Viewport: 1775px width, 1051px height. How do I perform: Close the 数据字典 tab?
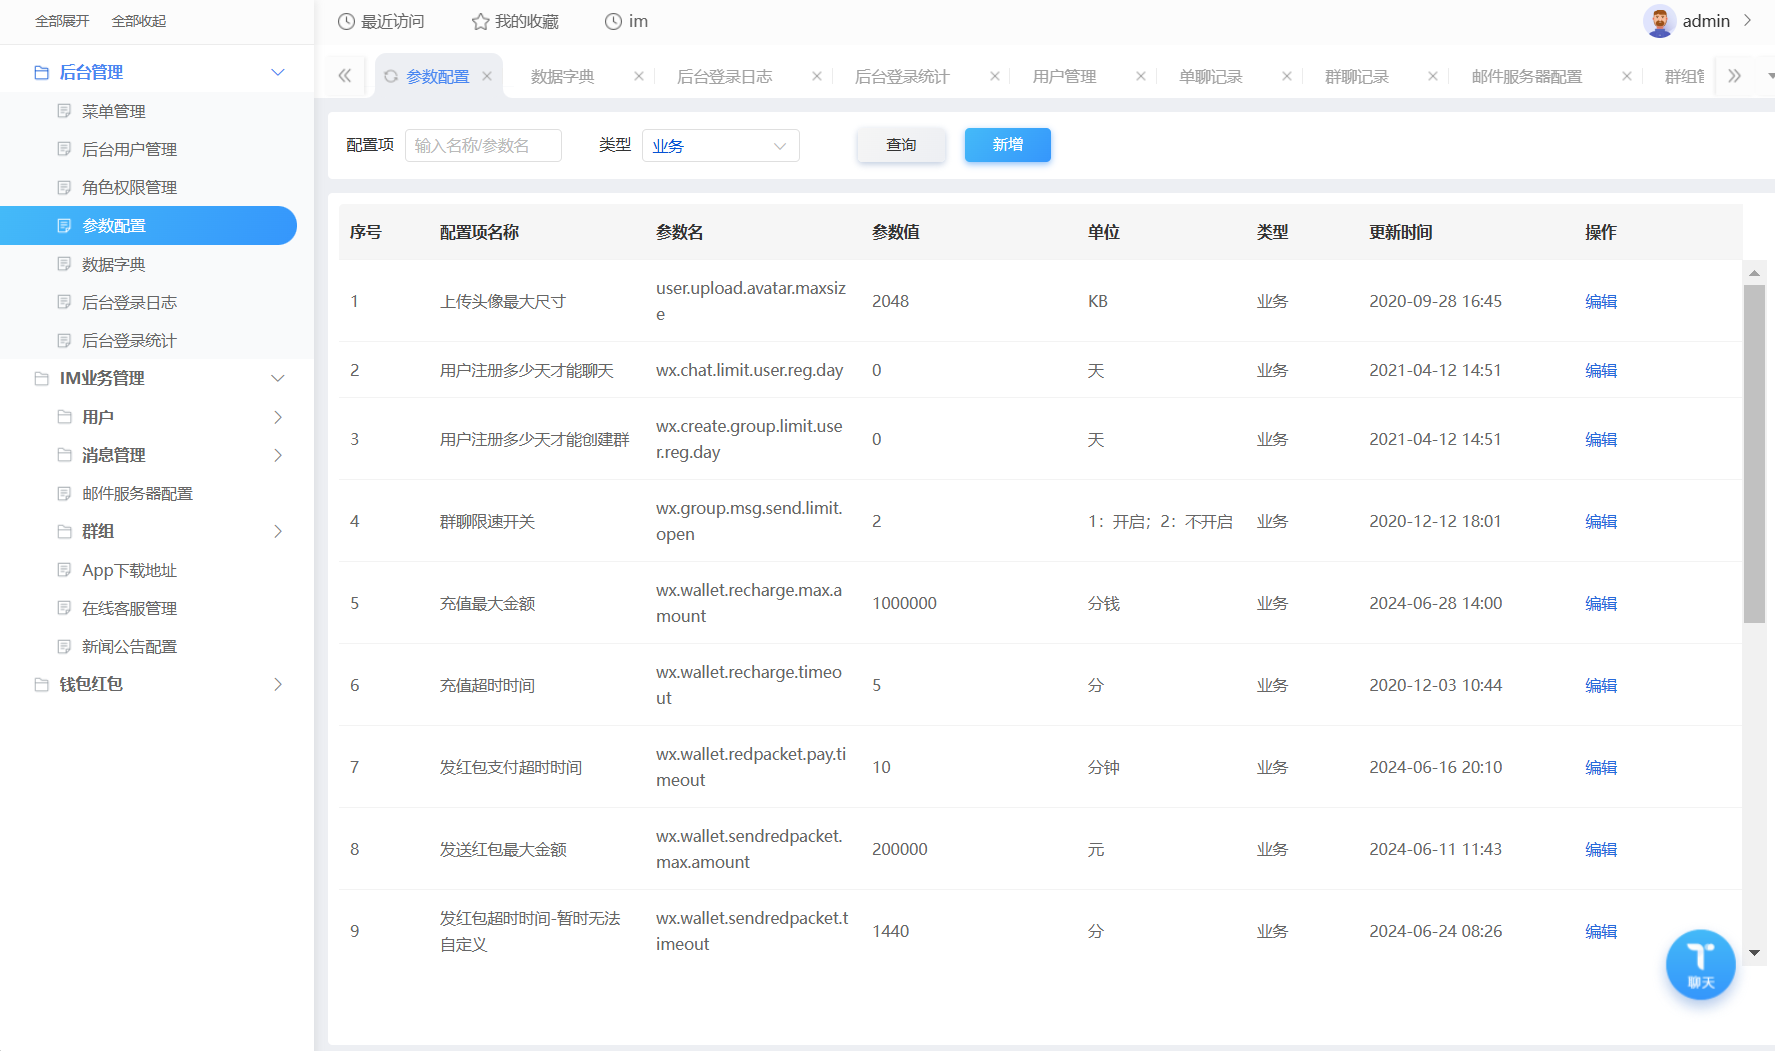638,77
